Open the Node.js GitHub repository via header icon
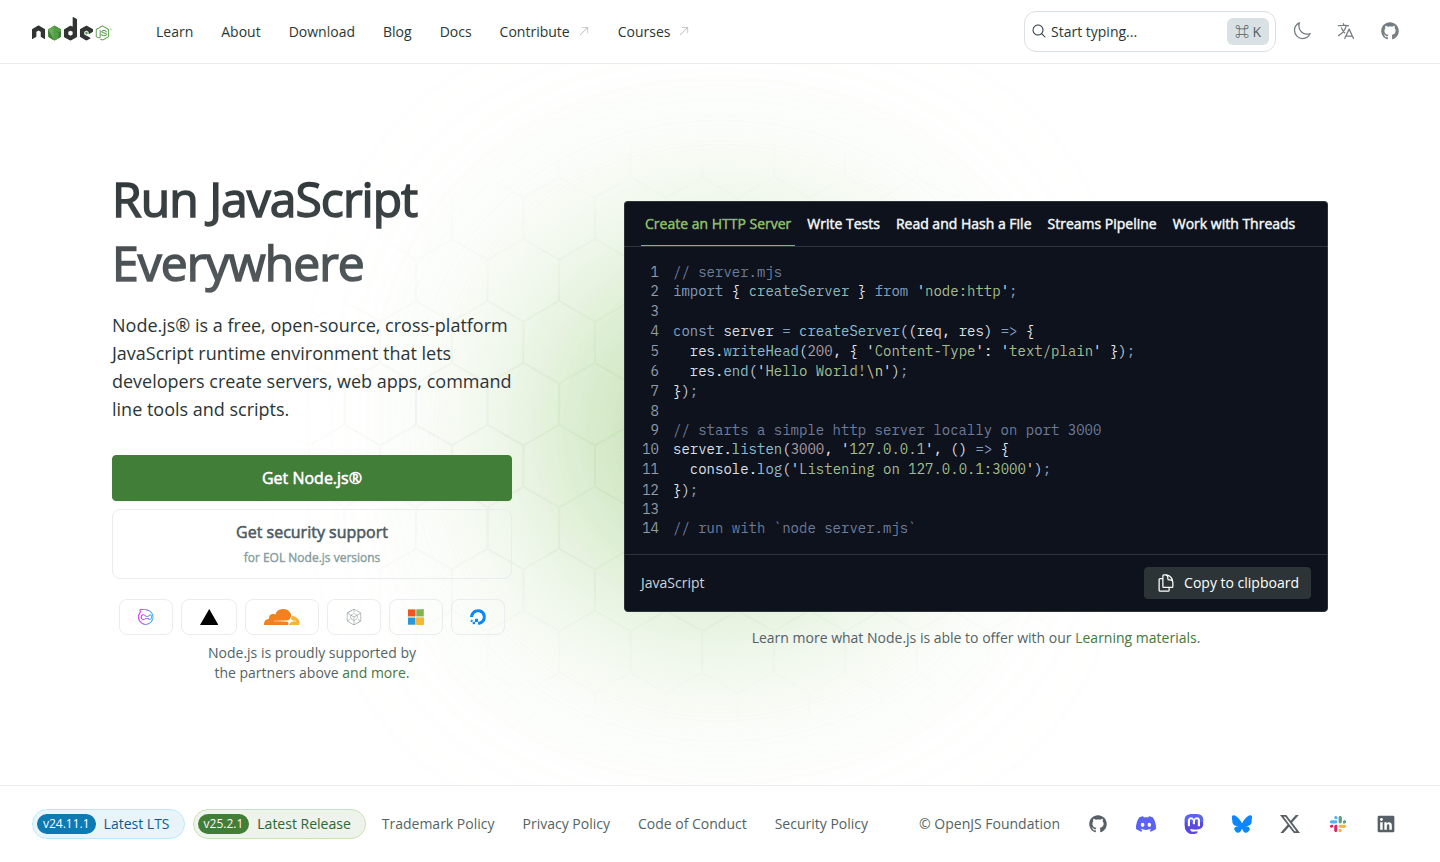 [1390, 31]
